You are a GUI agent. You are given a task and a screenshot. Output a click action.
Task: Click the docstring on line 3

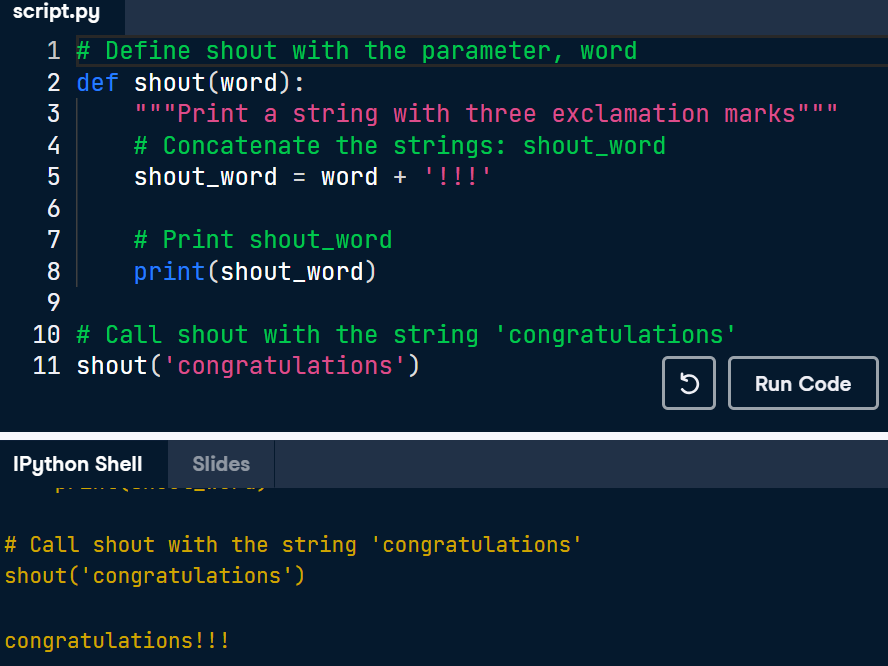486,114
